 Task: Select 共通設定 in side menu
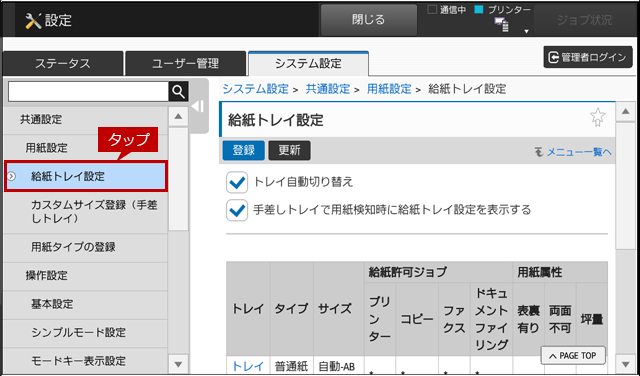click(x=85, y=120)
